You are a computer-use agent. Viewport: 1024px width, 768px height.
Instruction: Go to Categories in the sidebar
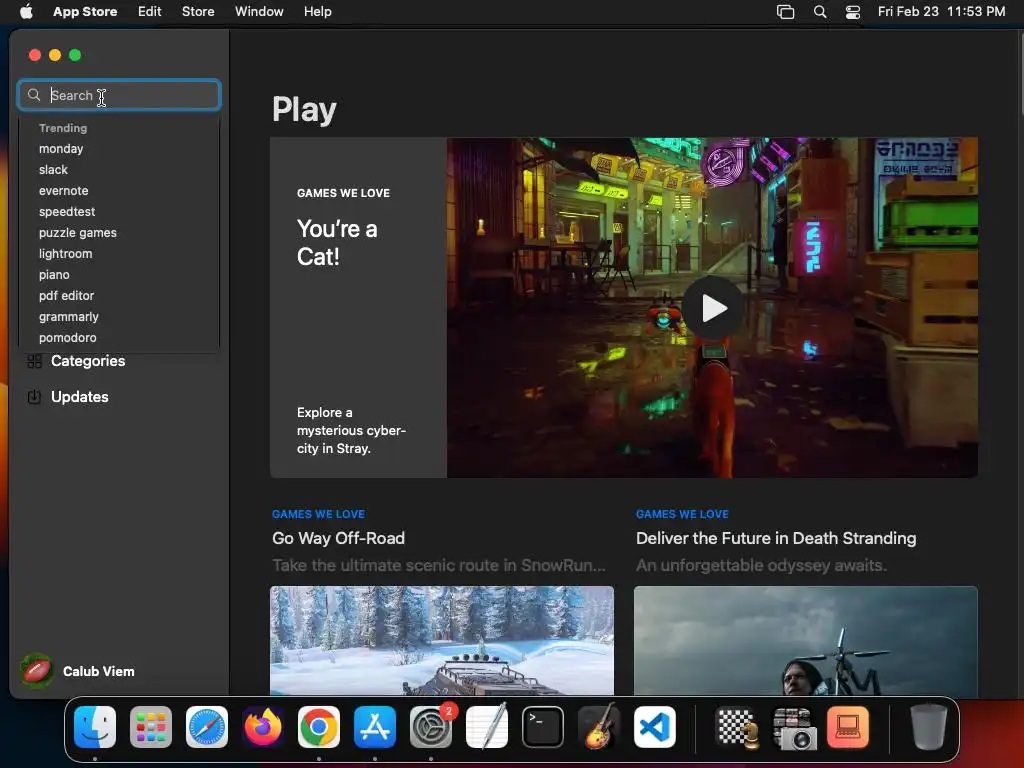tap(88, 361)
